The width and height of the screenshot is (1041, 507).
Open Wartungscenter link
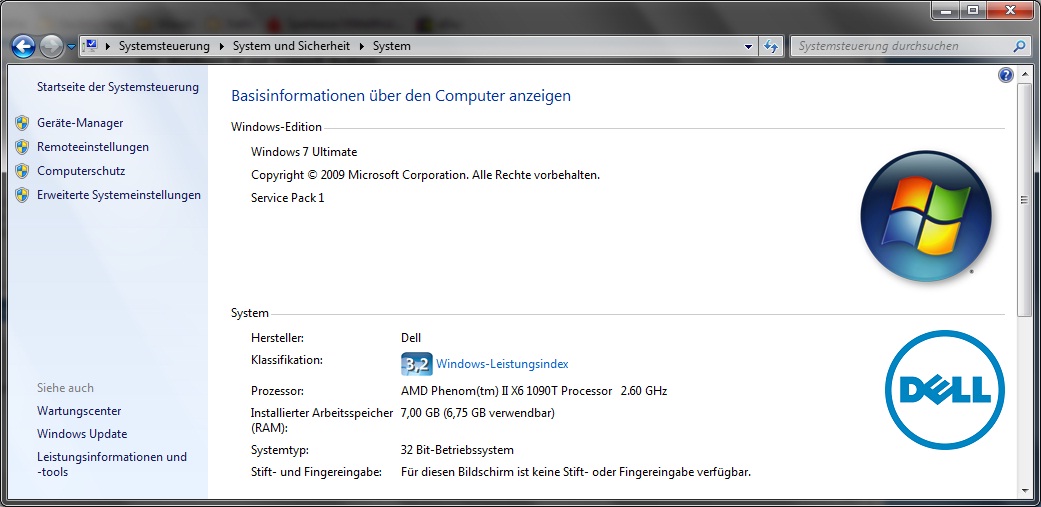click(79, 411)
